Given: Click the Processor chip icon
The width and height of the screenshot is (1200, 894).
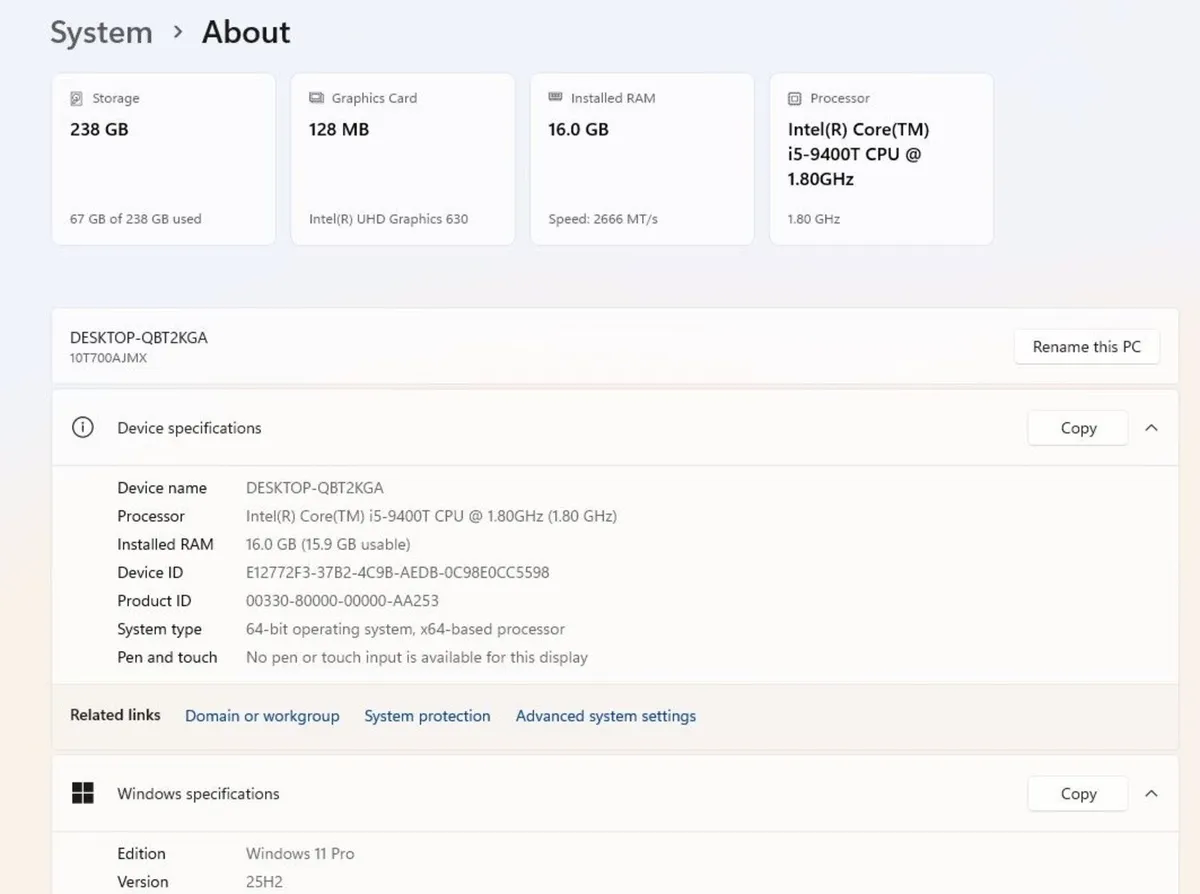Looking at the screenshot, I should (794, 99).
